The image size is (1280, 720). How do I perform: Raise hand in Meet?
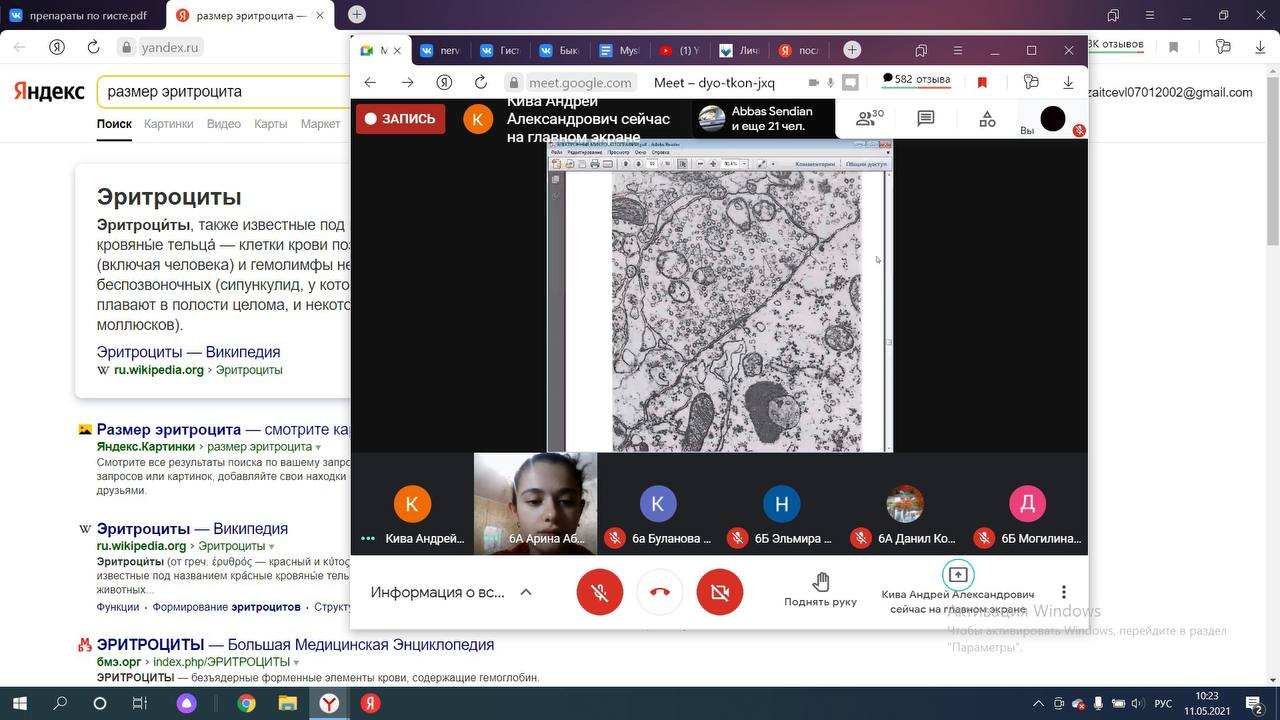click(x=820, y=590)
